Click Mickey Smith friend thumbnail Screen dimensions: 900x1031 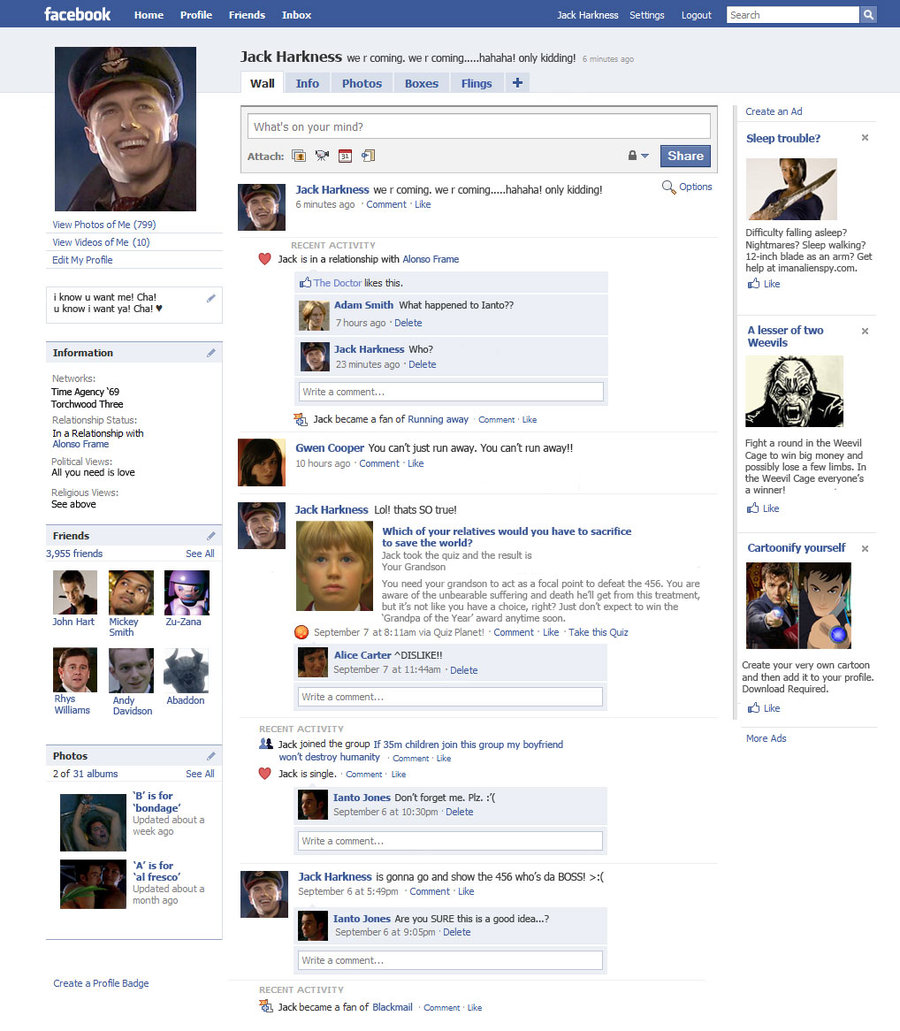tap(131, 592)
